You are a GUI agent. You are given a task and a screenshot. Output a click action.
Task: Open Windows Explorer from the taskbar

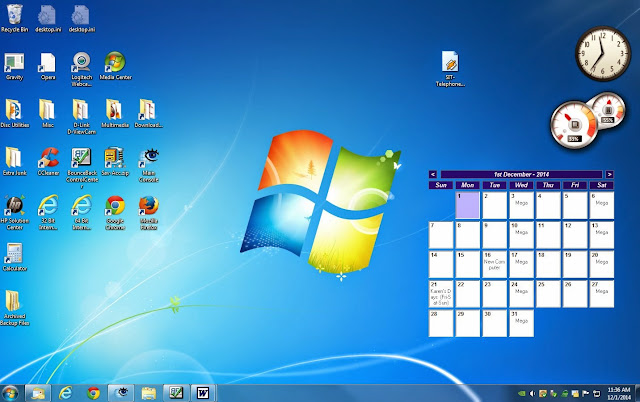click(38, 393)
